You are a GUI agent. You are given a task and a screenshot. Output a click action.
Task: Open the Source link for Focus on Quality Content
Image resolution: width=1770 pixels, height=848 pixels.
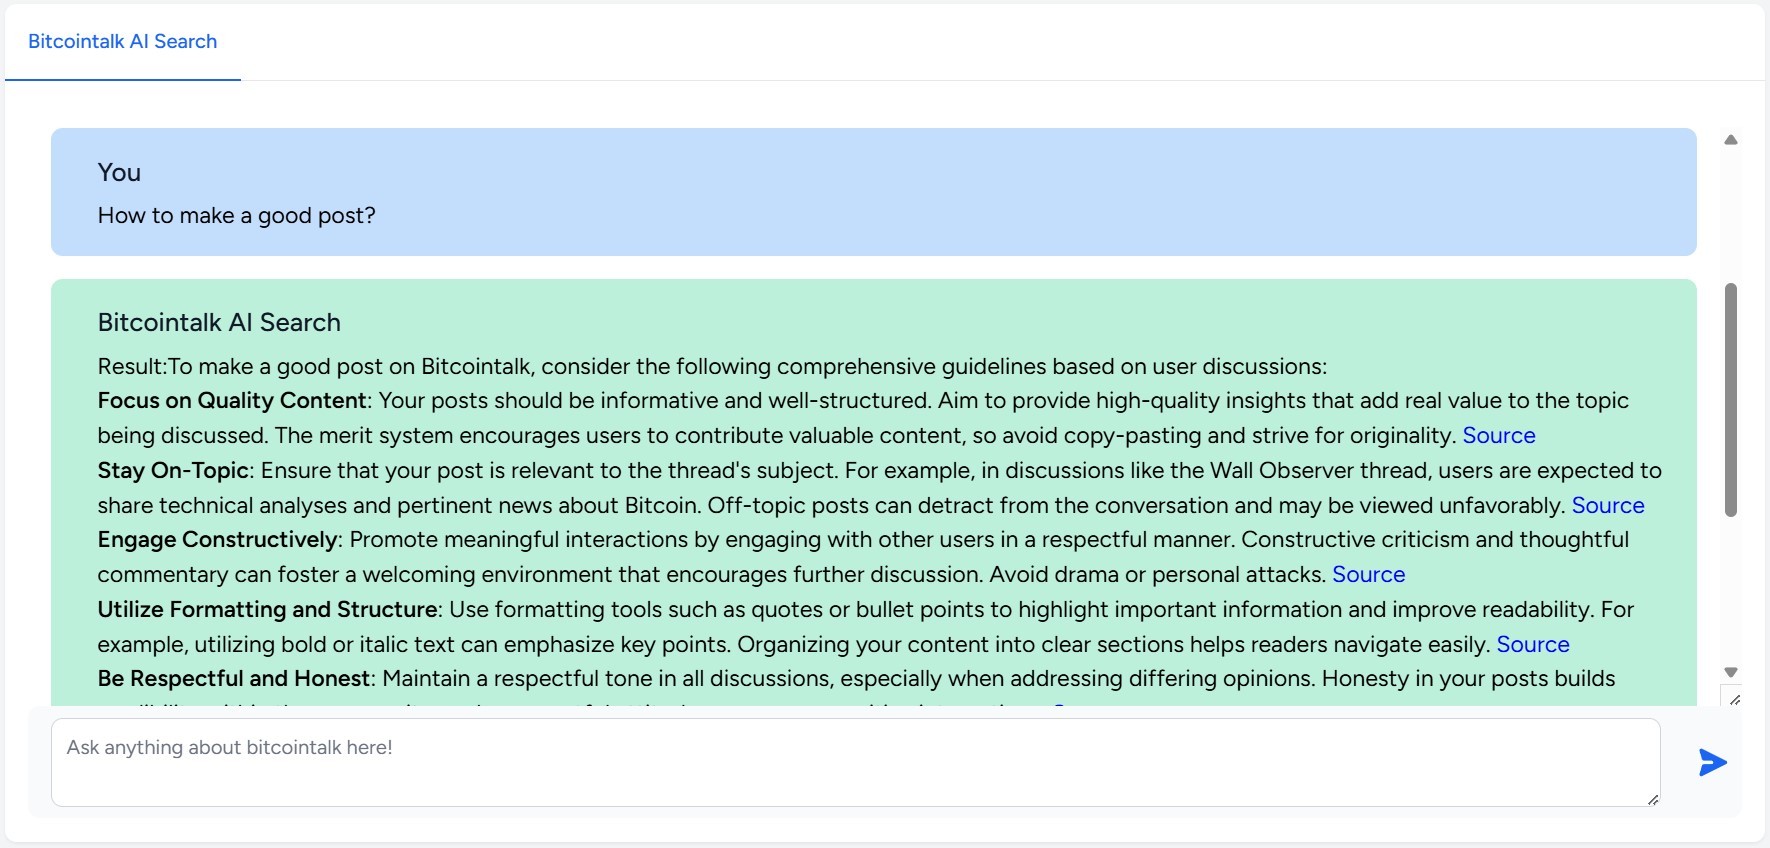click(1498, 435)
